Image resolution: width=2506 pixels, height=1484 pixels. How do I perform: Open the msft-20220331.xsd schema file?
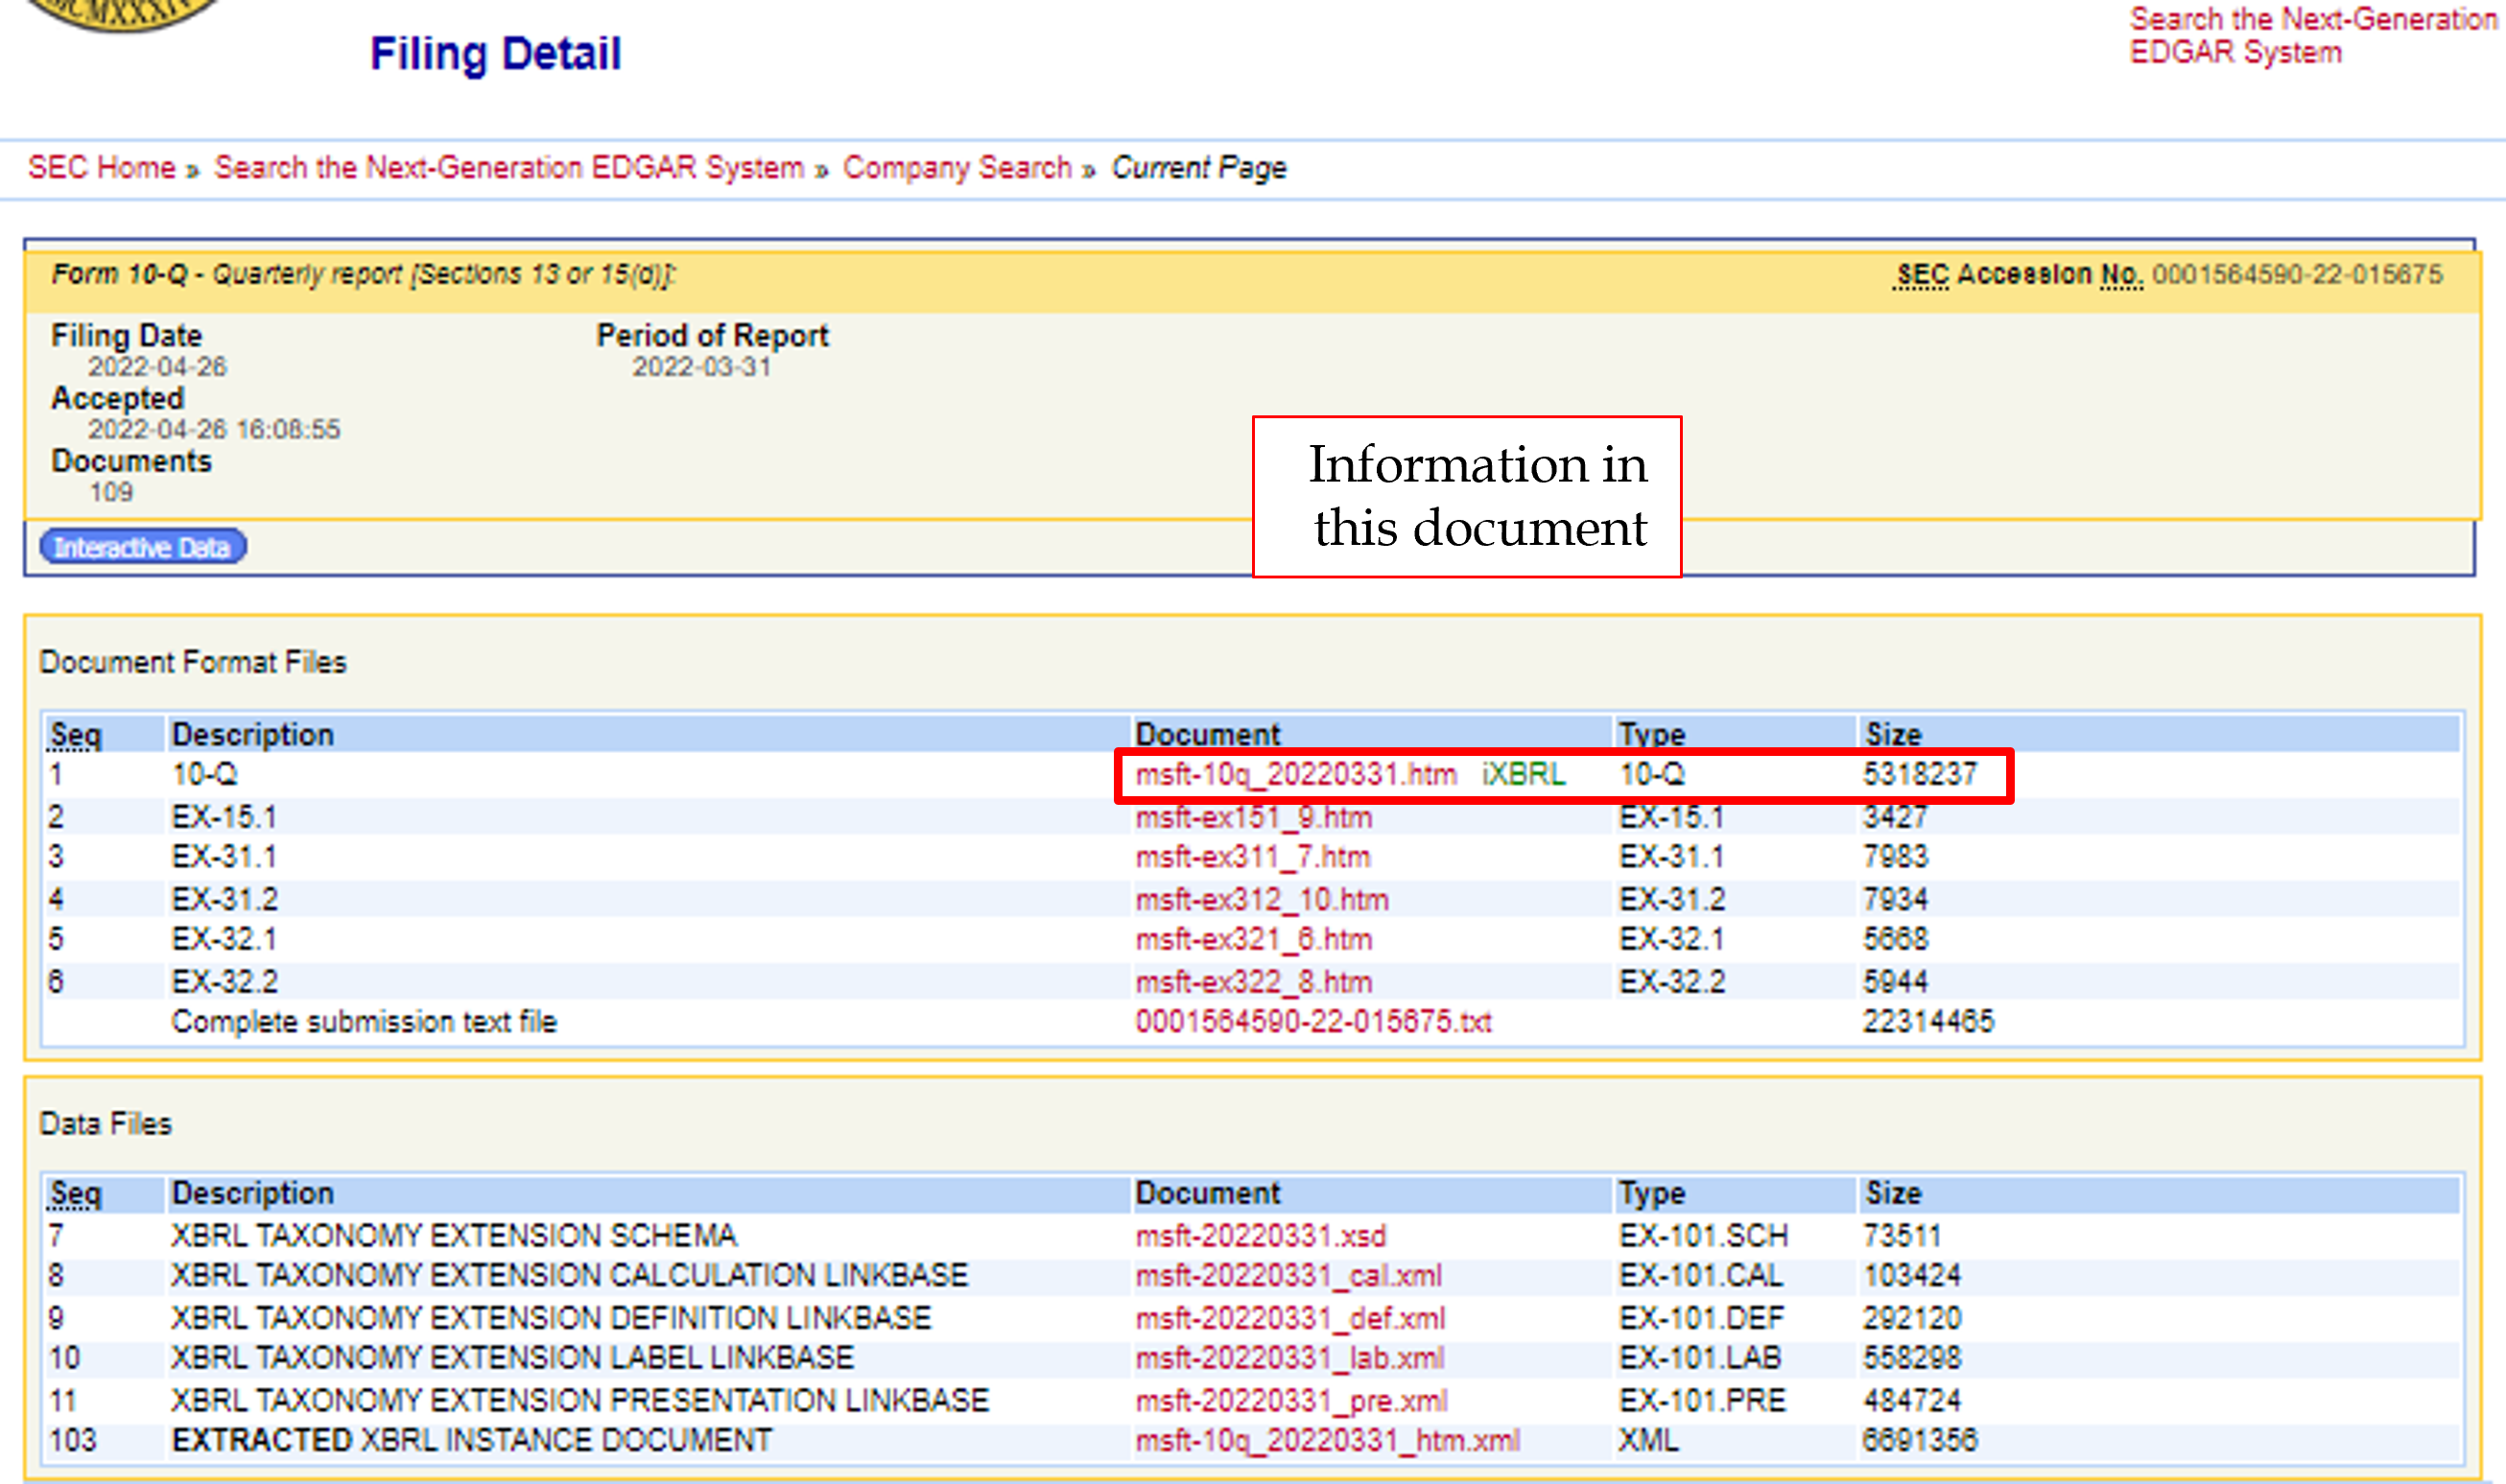1261,1235
